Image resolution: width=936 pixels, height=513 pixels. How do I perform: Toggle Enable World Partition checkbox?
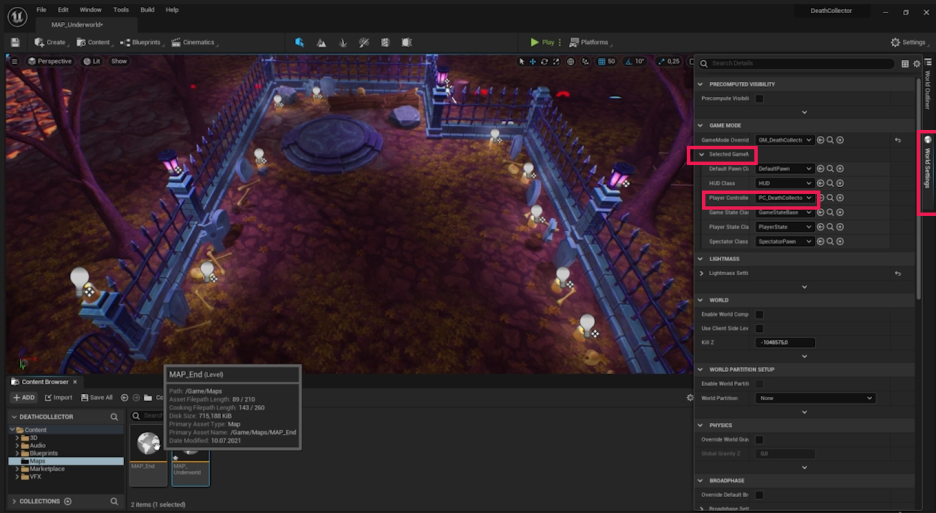click(x=759, y=383)
